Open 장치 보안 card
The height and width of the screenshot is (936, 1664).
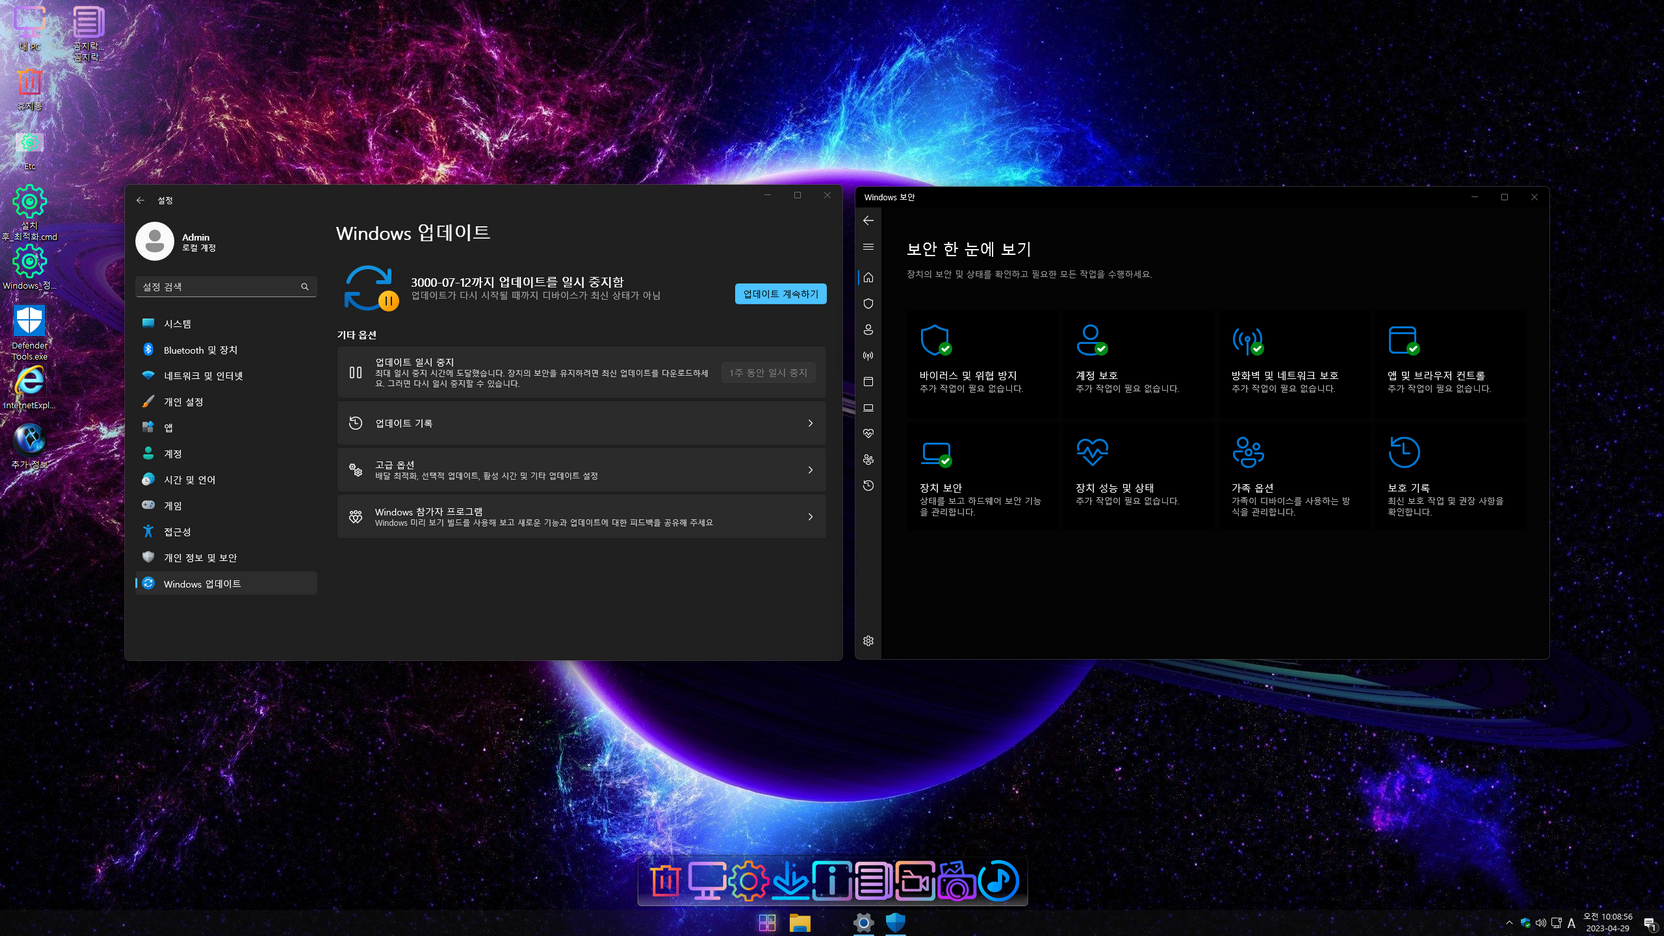(982, 477)
